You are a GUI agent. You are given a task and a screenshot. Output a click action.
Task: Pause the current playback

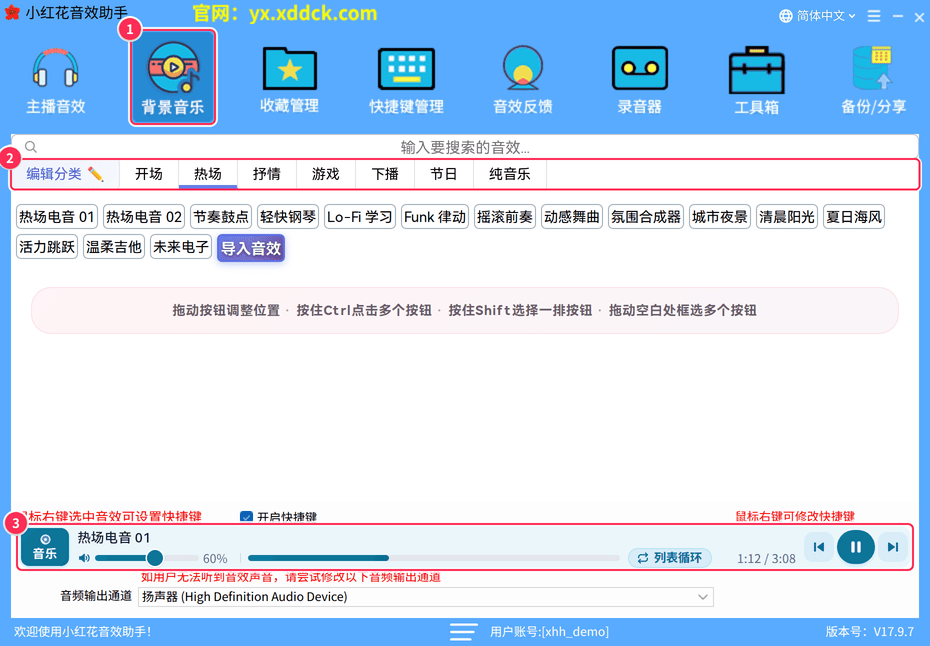click(x=855, y=547)
